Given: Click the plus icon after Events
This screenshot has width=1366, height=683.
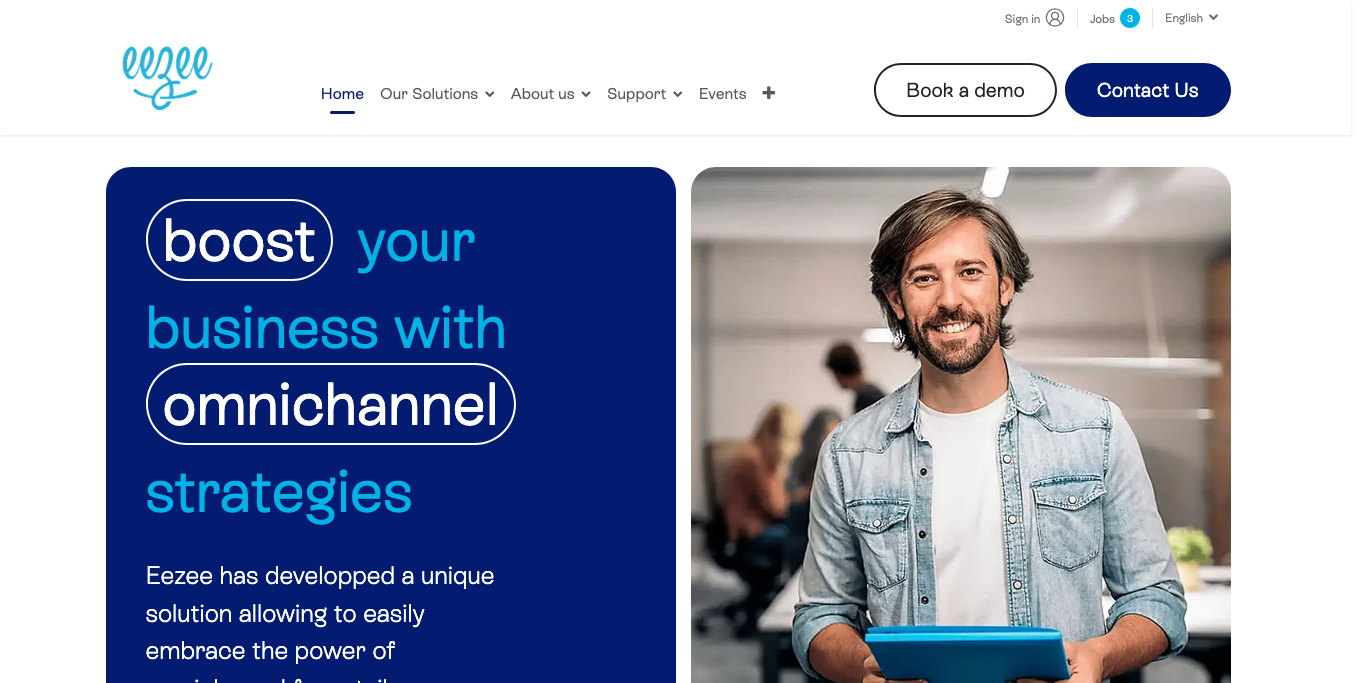Looking at the screenshot, I should (768, 93).
